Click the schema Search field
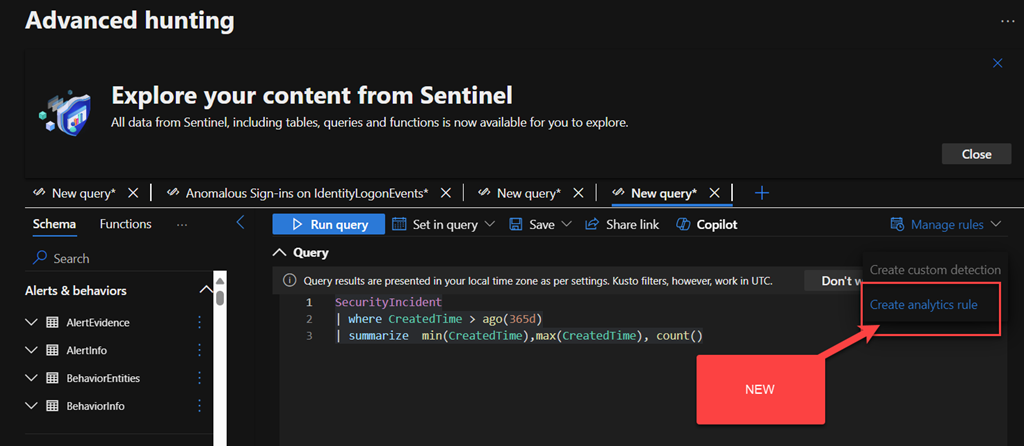This screenshot has height=446, width=1024. (x=120, y=258)
